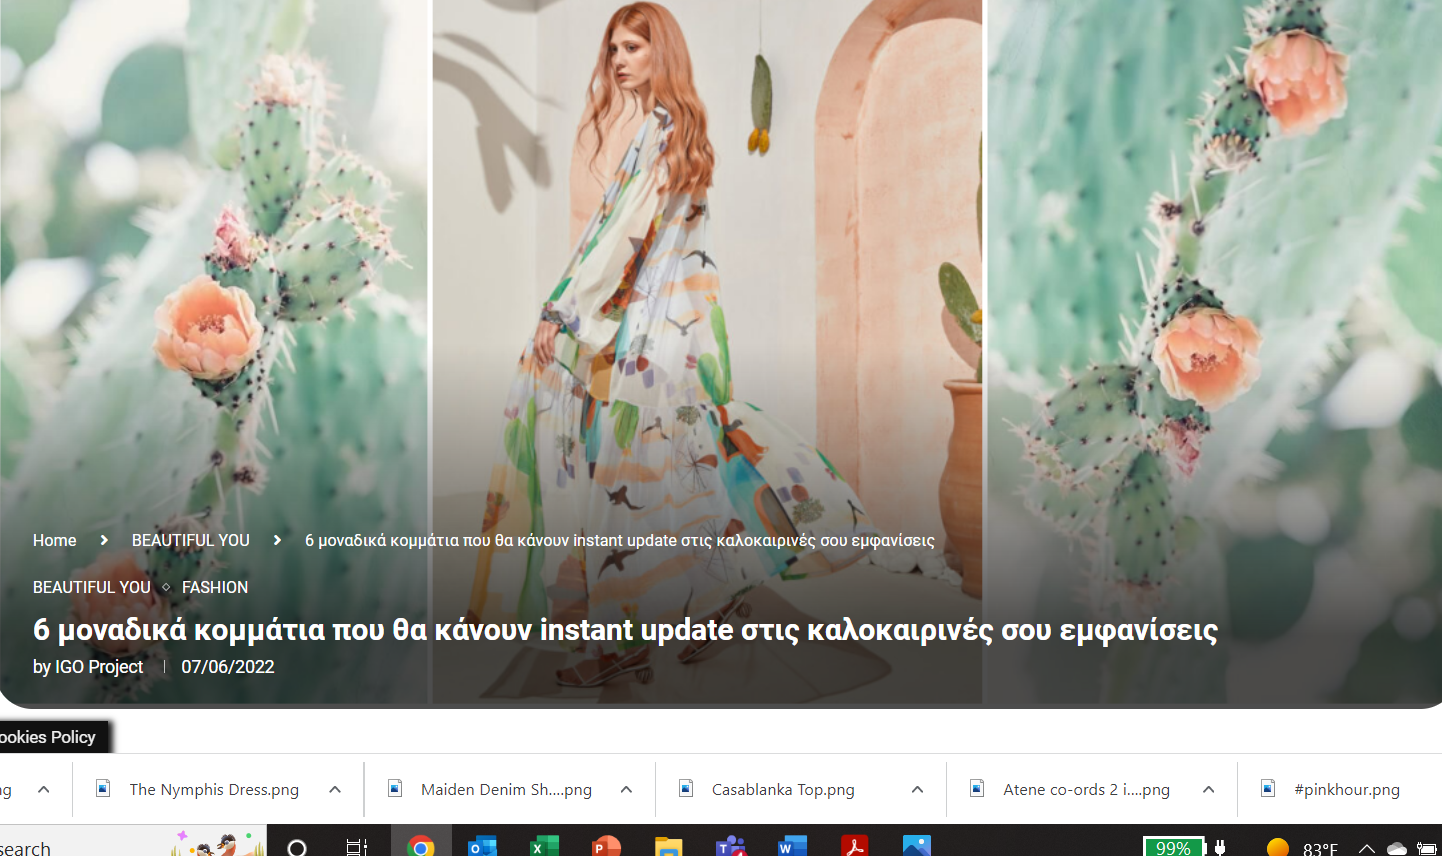Open Task View from the taskbar

coord(357,847)
